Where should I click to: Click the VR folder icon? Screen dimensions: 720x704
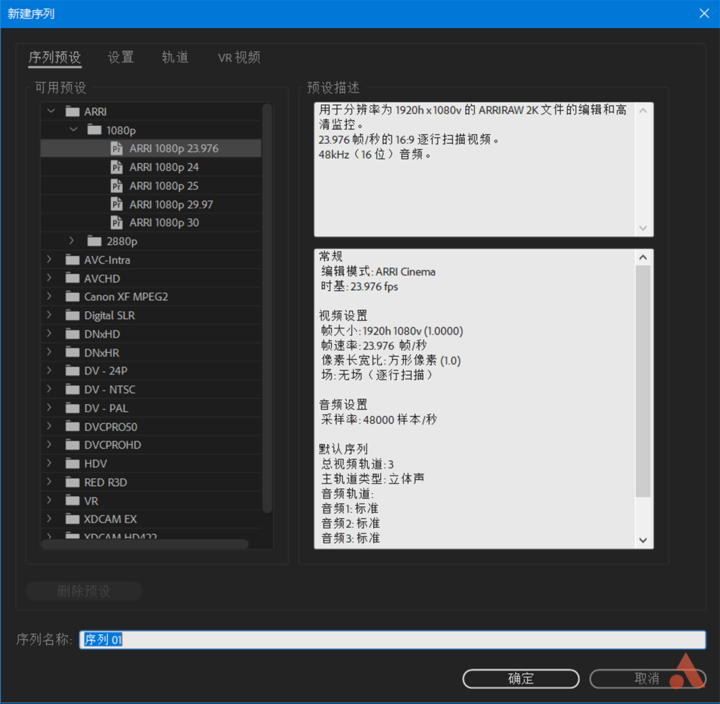click(73, 501)
